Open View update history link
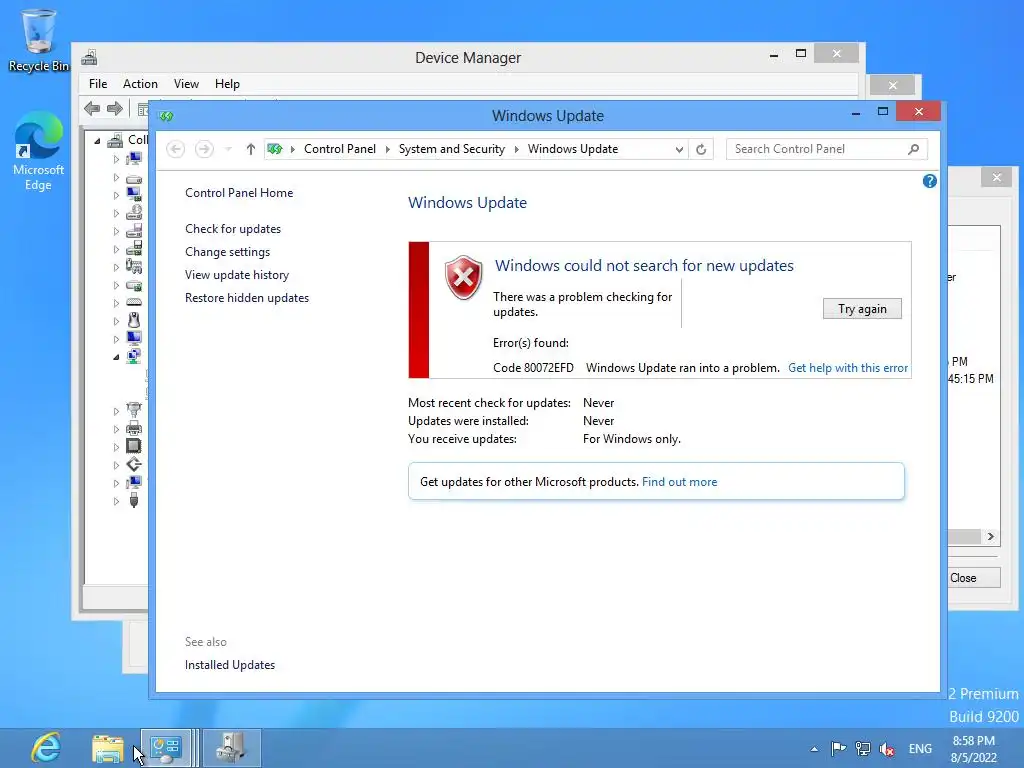Screen dimensions: 1024x768 tap(237, 275)
